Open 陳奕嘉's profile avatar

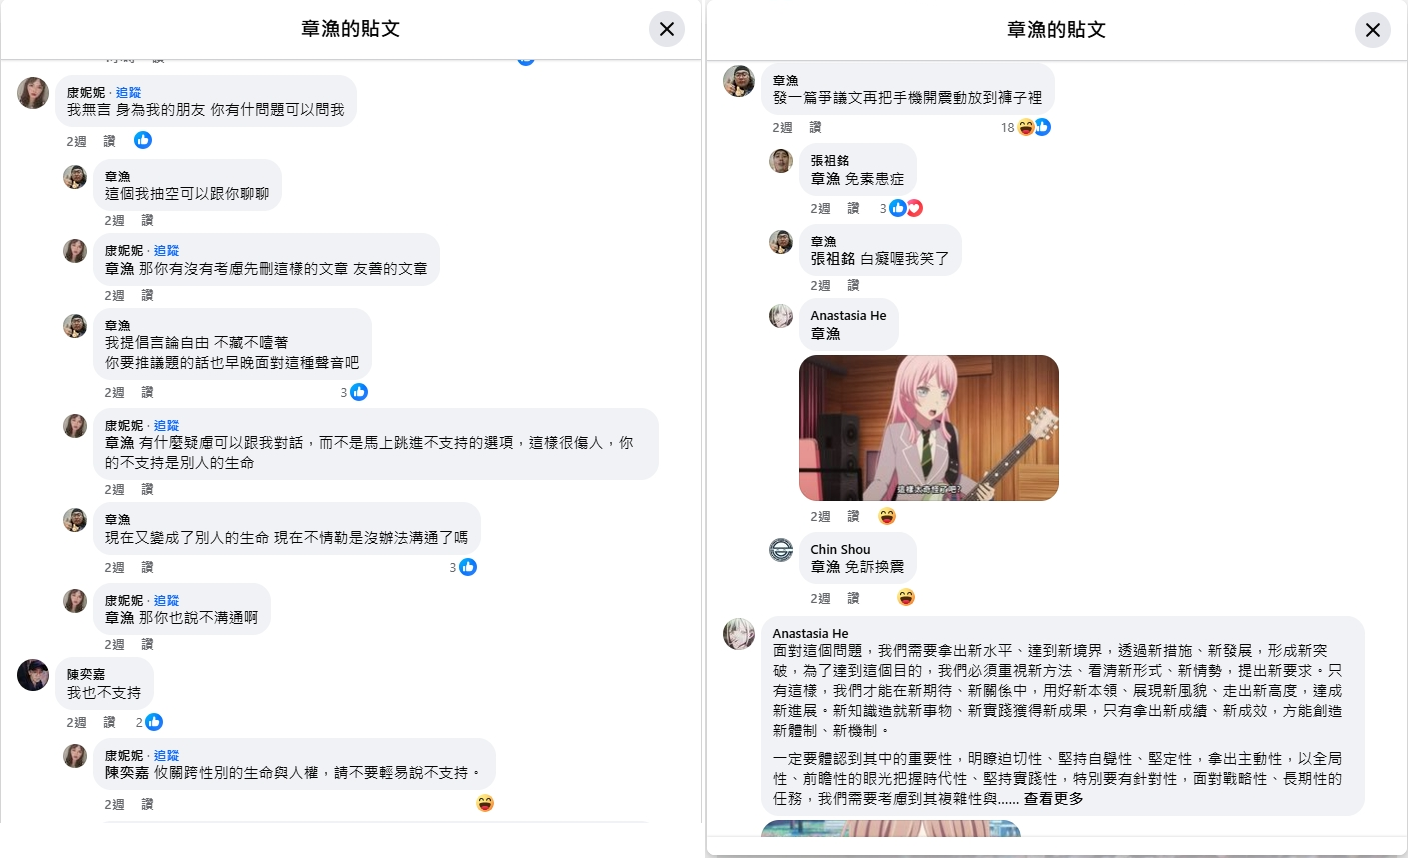point(33,675)
